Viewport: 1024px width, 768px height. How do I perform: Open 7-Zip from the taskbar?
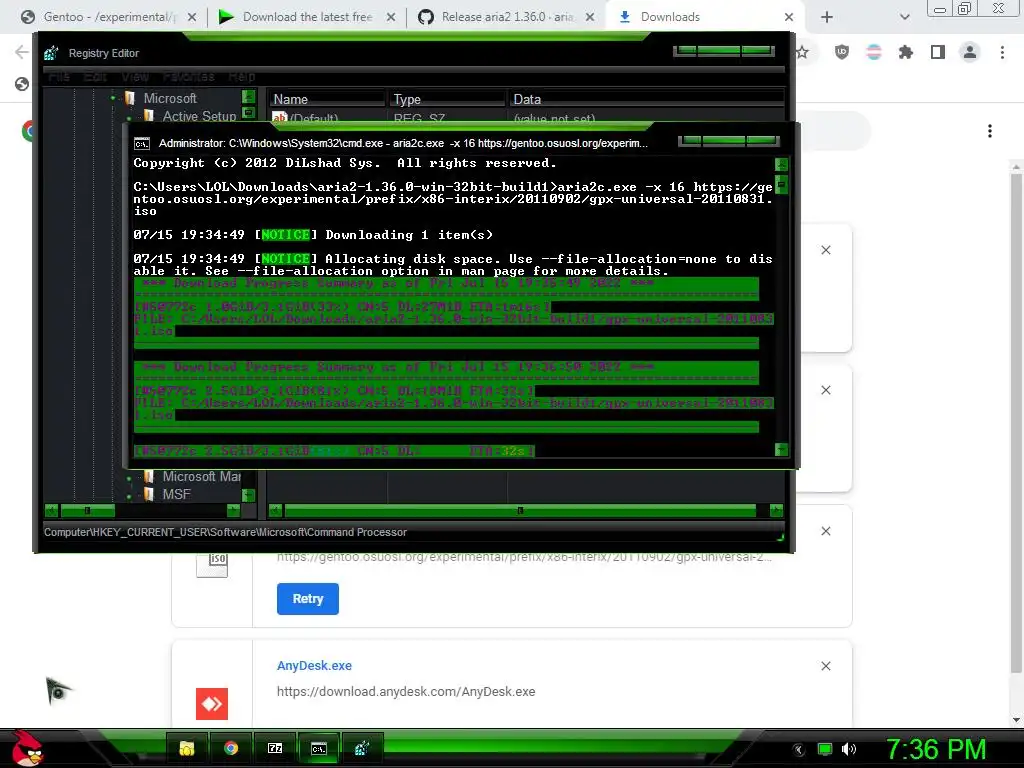pos(275,748)
